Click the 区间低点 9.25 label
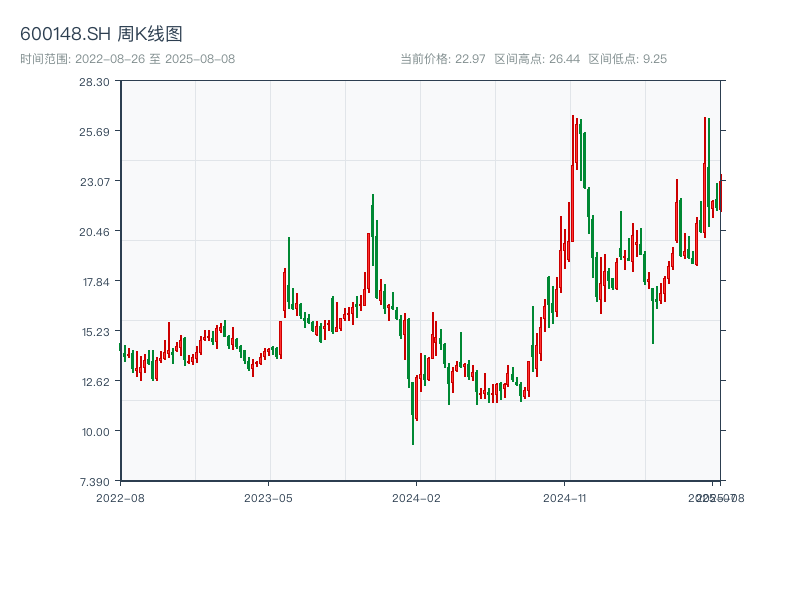The height and width of the screenshot is (600, 800). 627,59
